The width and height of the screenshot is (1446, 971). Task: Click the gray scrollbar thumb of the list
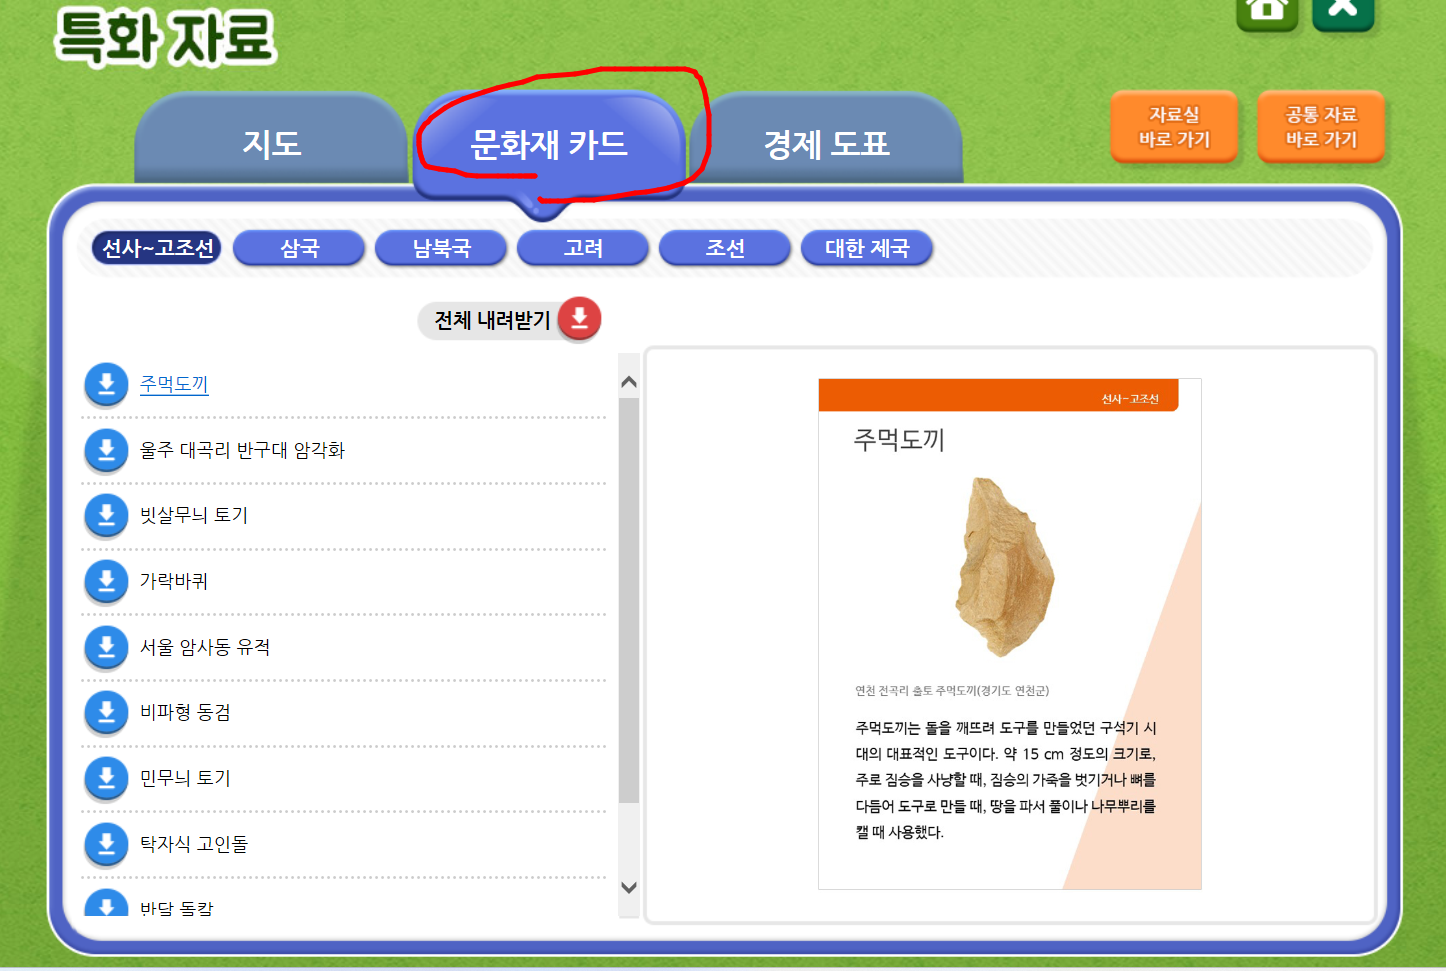pos(629,600)
